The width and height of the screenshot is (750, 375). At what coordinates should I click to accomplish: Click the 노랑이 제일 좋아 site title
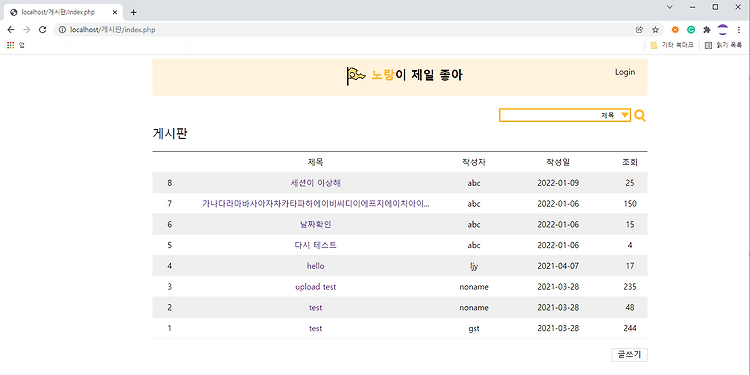(417, 75)
